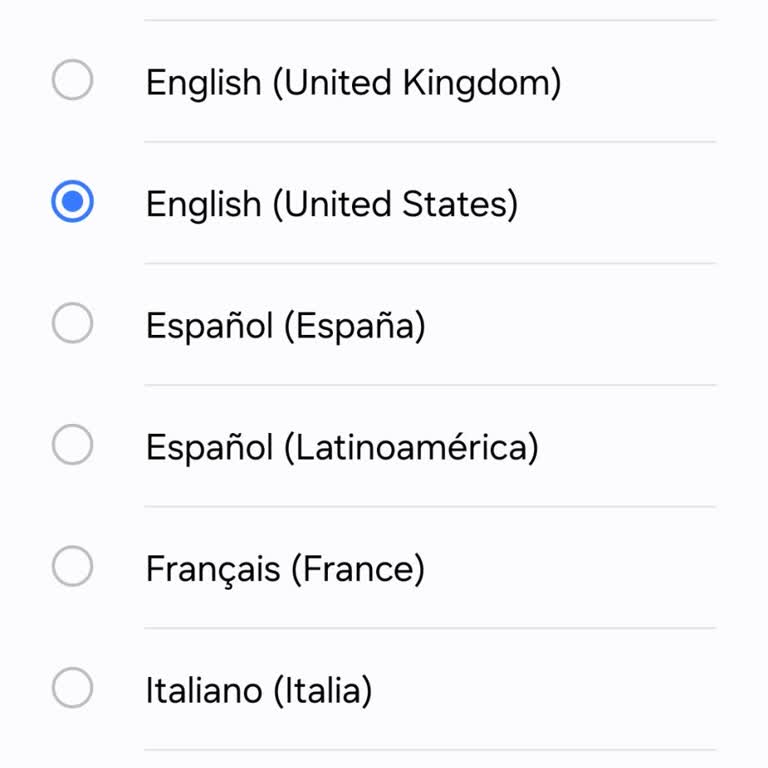Select the English (United Kingdom) radio button
The width and height of the screenshot is (768, 768).
(x=72, y=81)
